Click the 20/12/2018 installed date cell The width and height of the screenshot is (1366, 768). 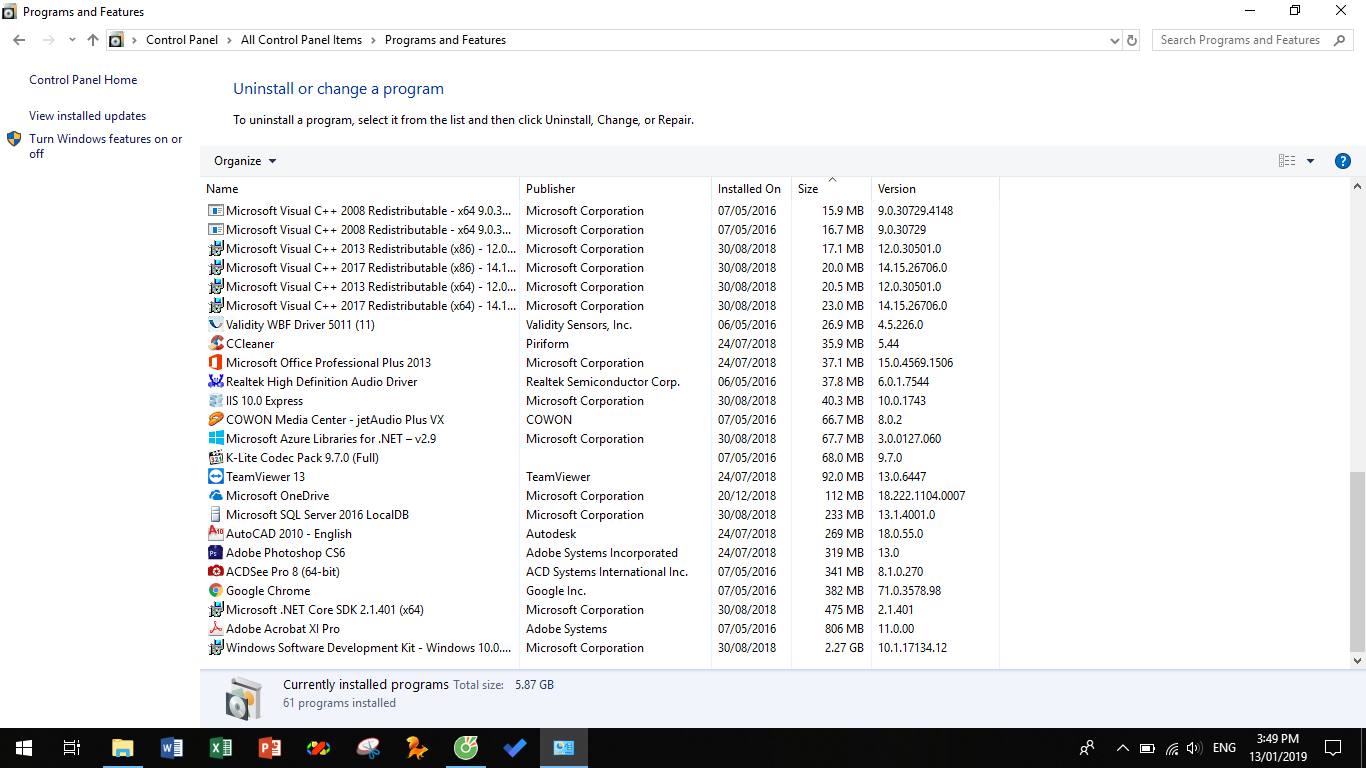747,496
